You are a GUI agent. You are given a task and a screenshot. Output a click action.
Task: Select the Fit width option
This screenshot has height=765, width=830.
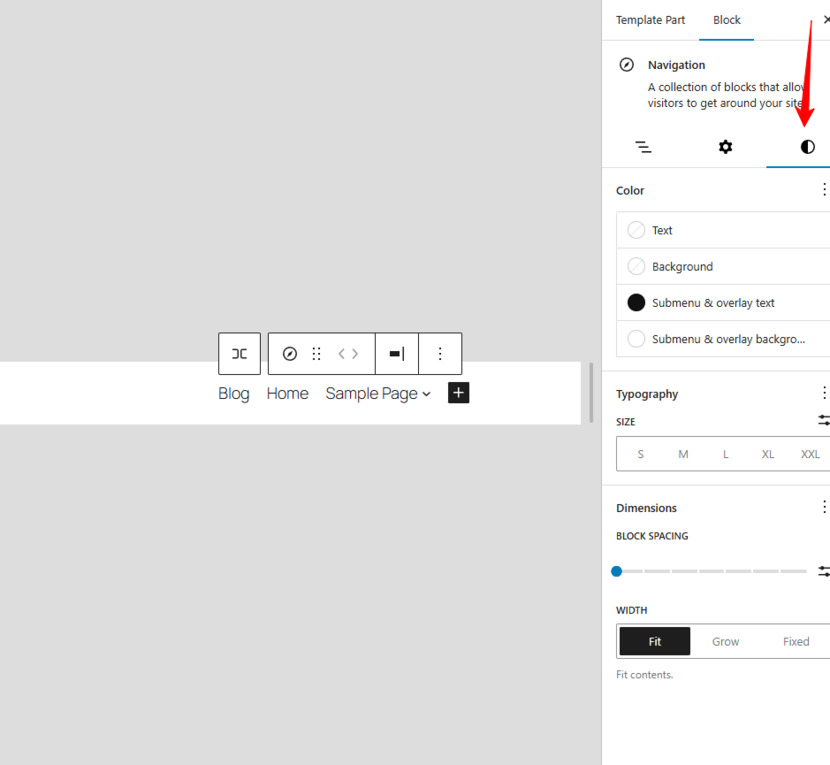pos(655,641)
